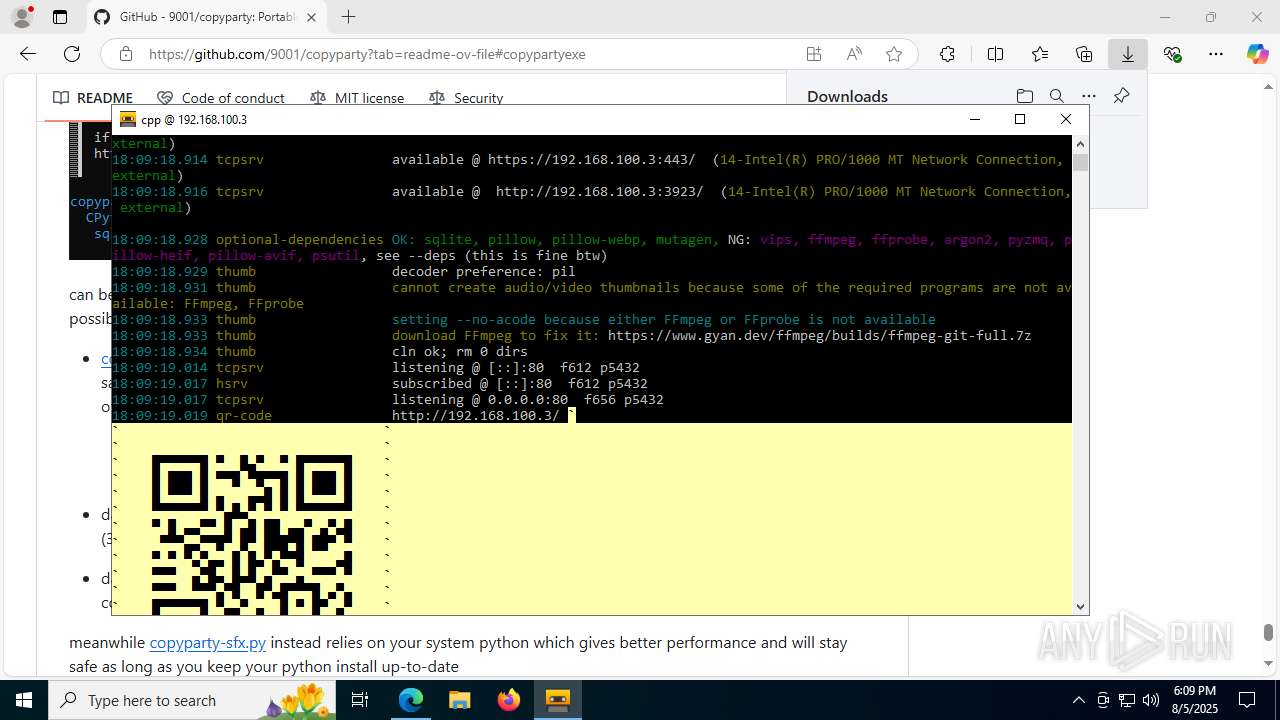Select copyparty console taskbar icon
1280x720 pixels.
(557, 700)
